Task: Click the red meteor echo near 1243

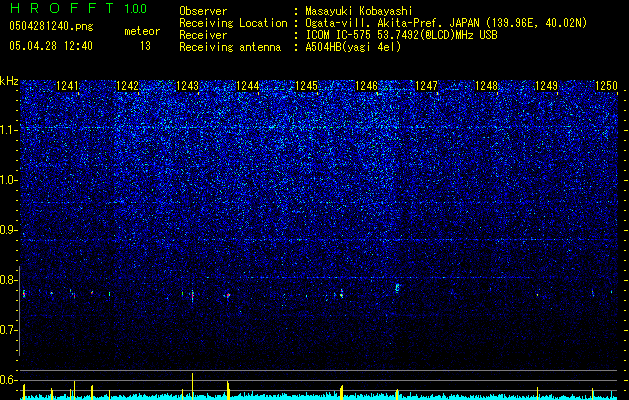Action: [x=193, y=295]
